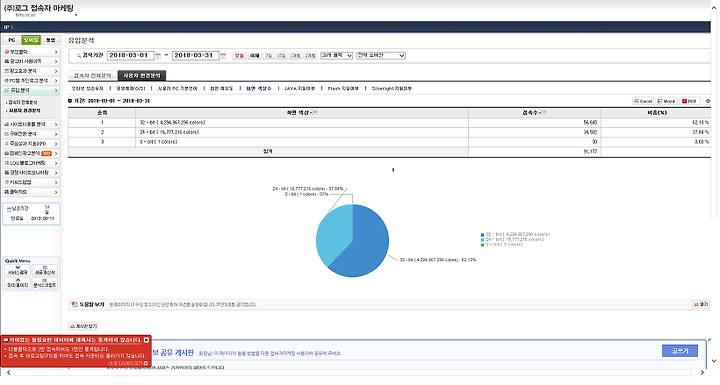Screen dimensions: 720x385
Task: Click the blue 글쓰기 button
Action: pos(680,351)
